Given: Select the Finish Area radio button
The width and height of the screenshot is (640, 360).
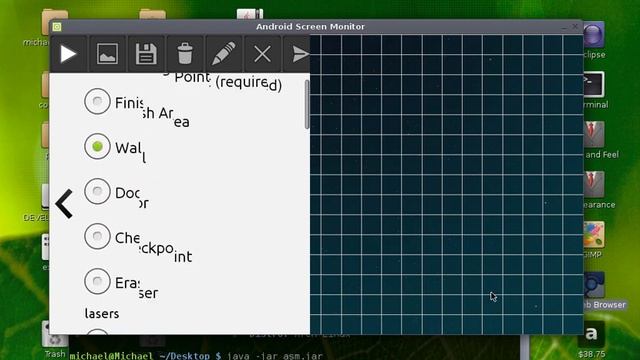Looking at the screenshot, I should tap(97, 101).
